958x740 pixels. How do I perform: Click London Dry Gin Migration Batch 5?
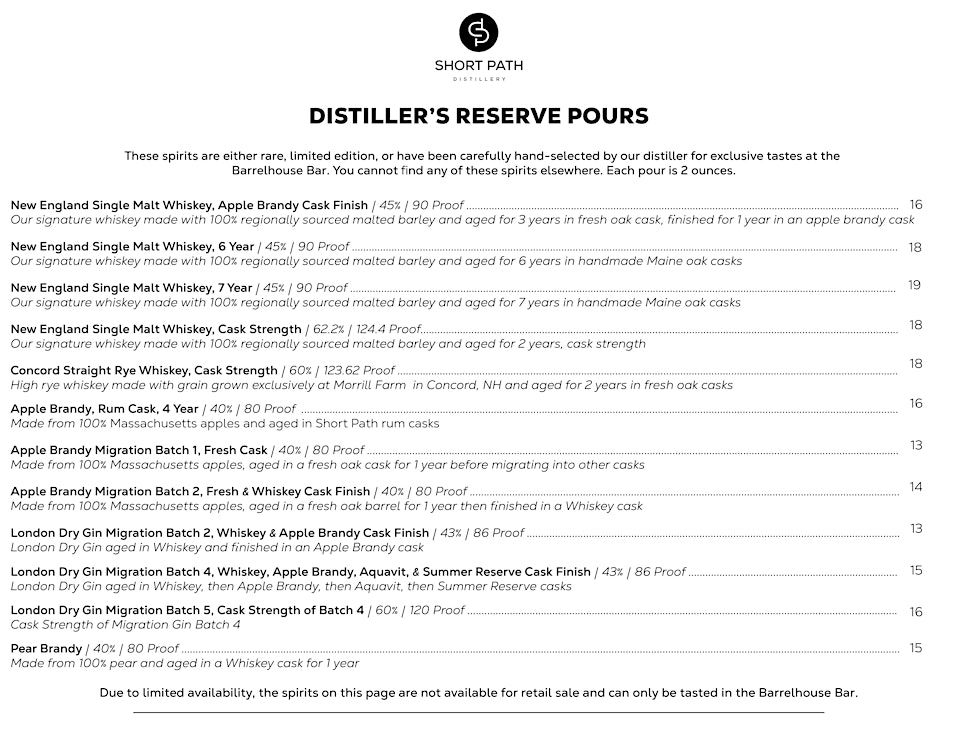tap(187, 610)
